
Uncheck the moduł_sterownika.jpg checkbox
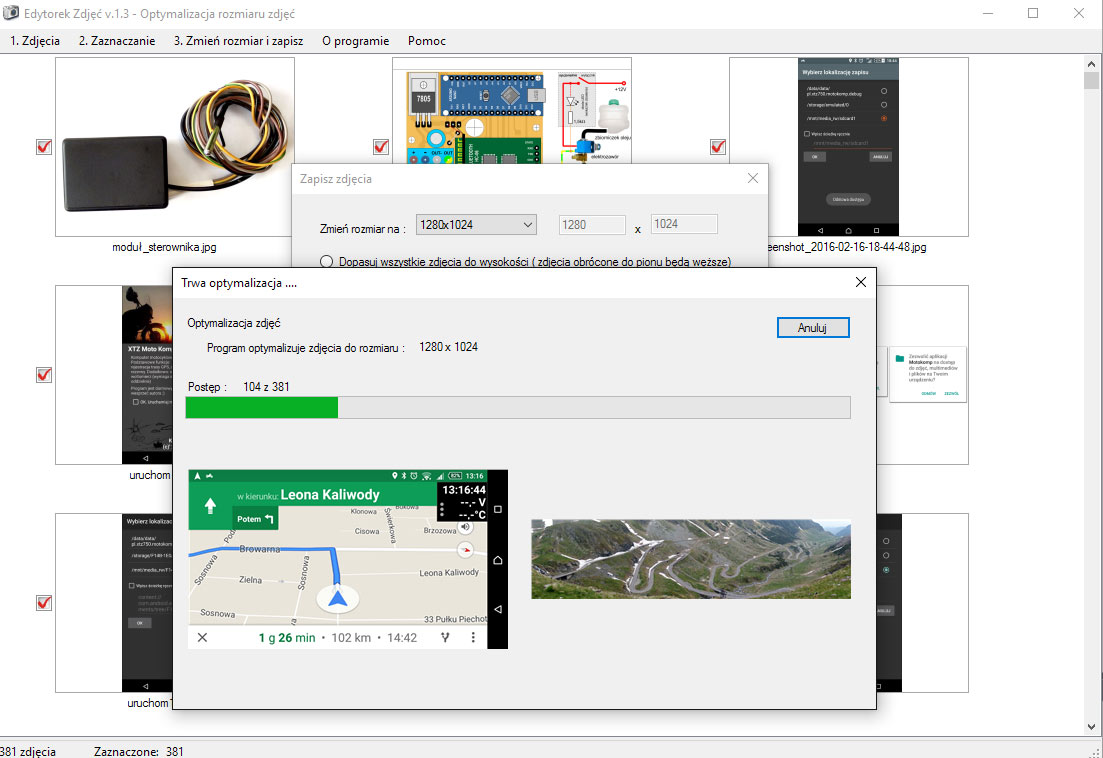click(x=44, y=146)
